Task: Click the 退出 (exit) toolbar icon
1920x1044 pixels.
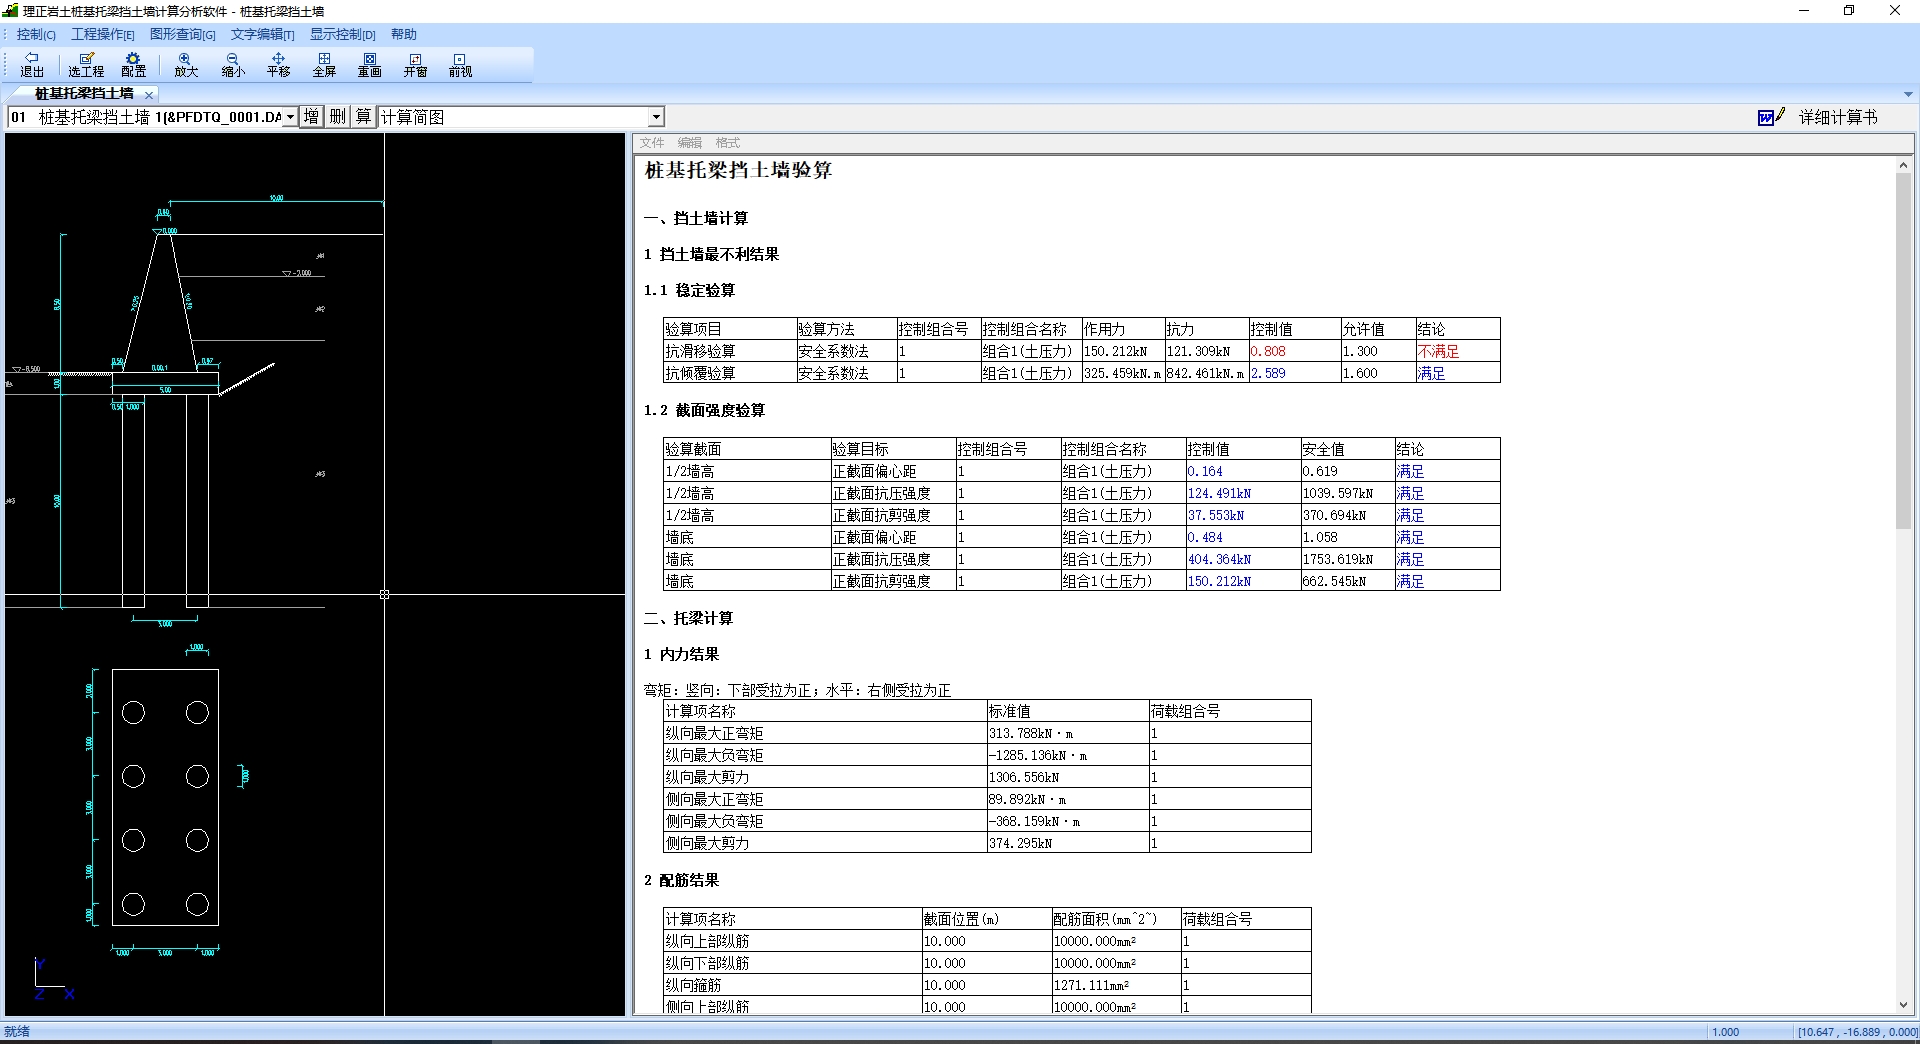Action: click(x=32, y=64)
